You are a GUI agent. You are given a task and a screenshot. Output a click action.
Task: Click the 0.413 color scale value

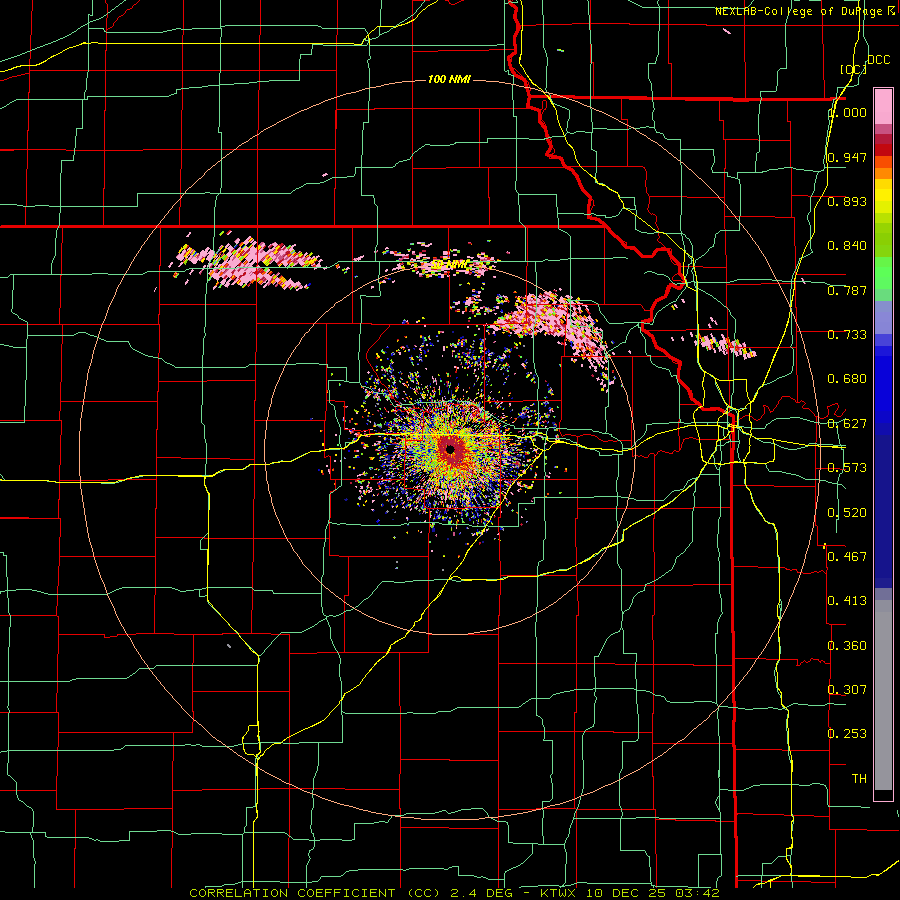click(x=847, y=601)
